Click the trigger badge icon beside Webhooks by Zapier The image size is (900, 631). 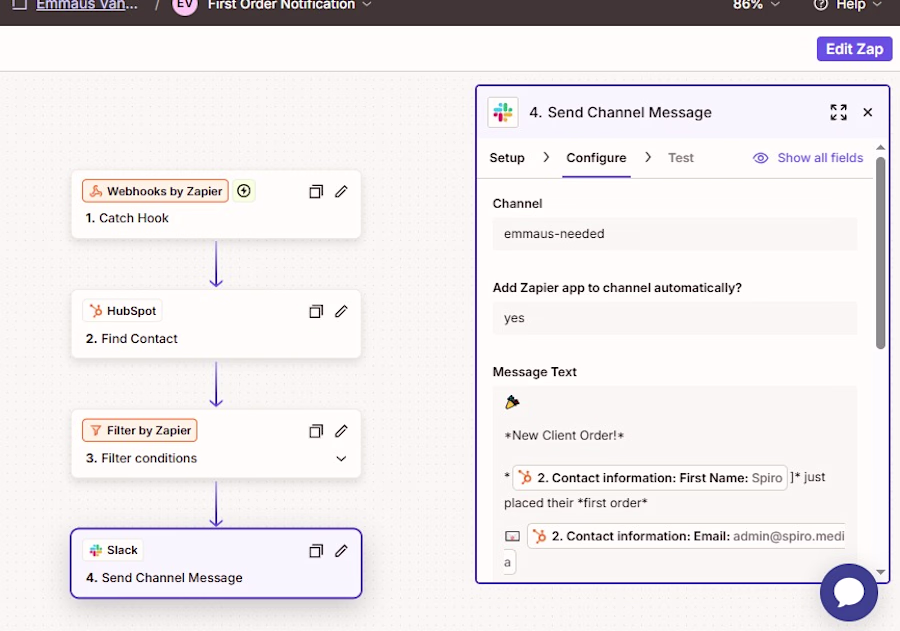[244, 191]
